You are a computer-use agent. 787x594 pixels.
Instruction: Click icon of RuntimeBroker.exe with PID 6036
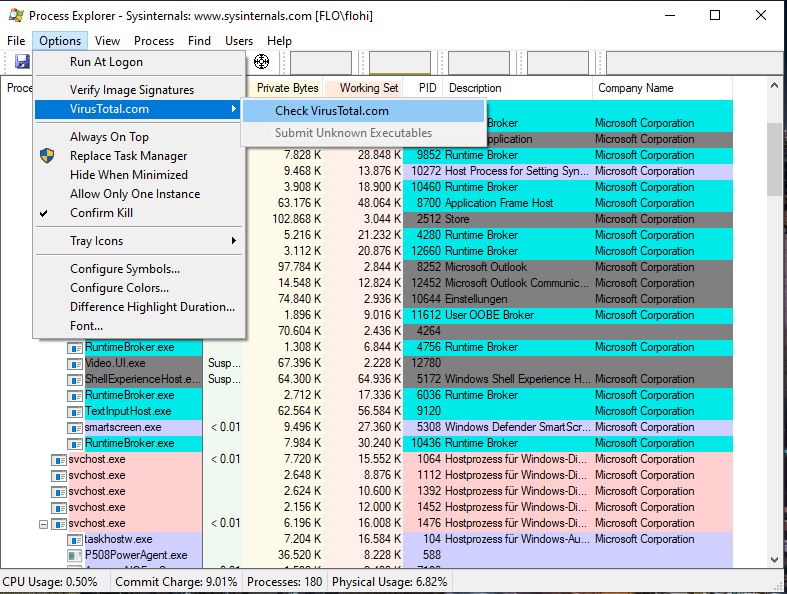[75, 396]
